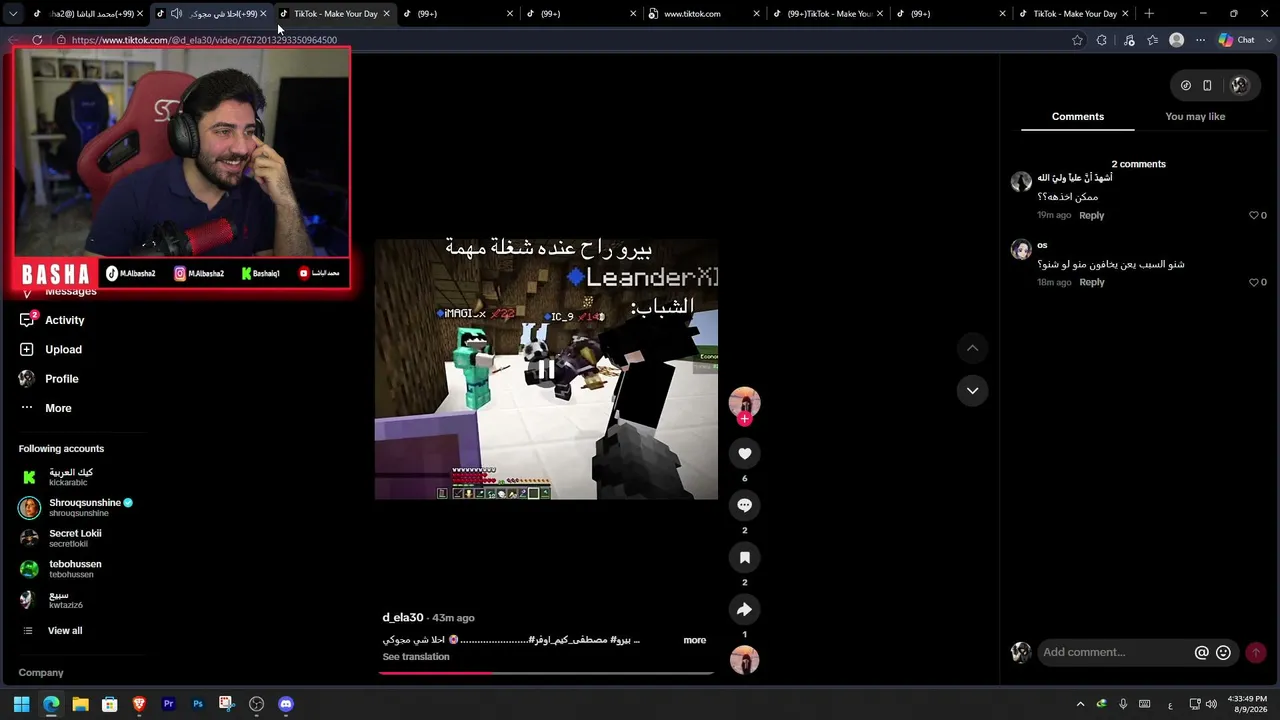The height and width of the screenshot is (720, 1280).
Task: Like the first comment with heart icon
Action: click(1254, 216)
